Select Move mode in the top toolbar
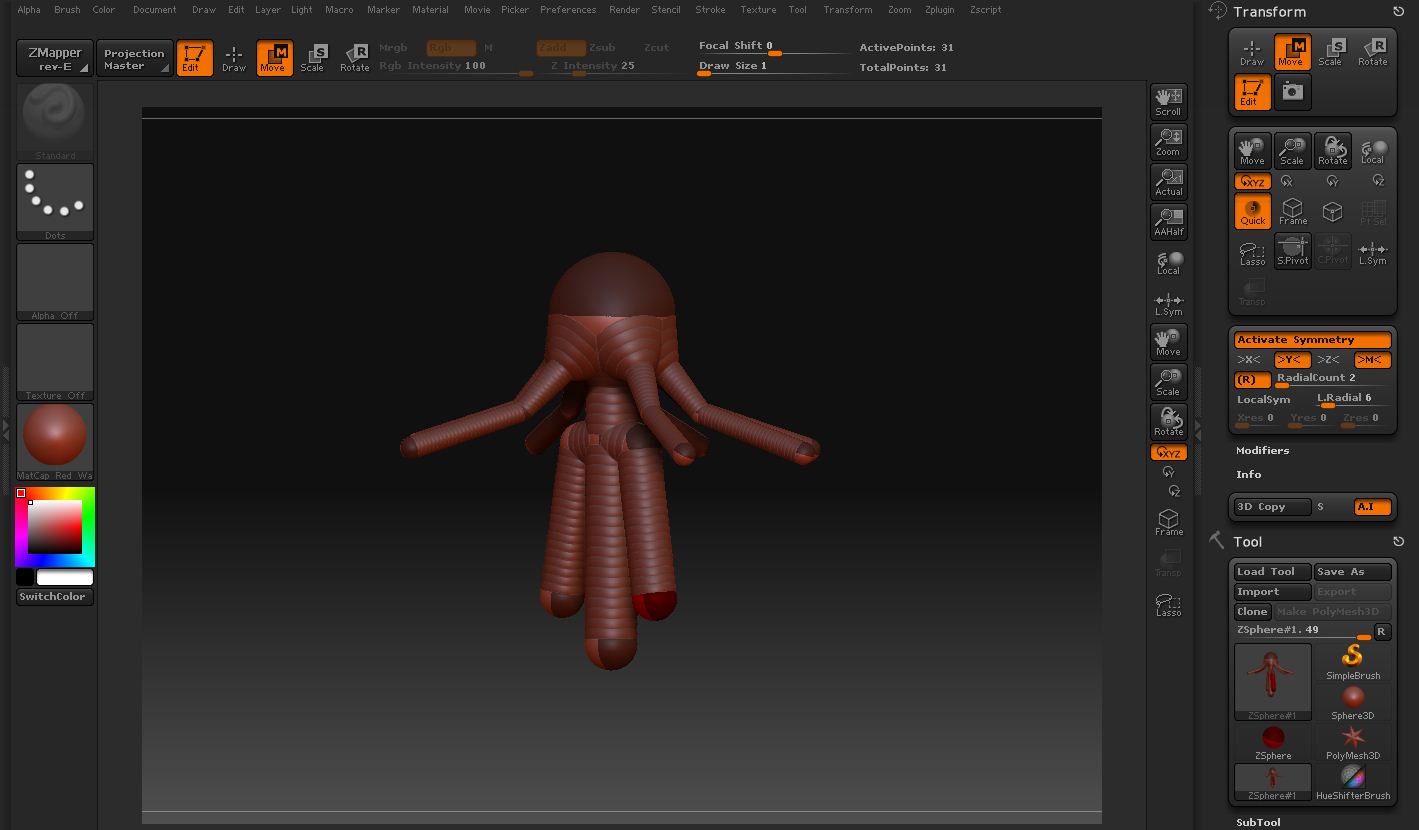 (274, 58)
